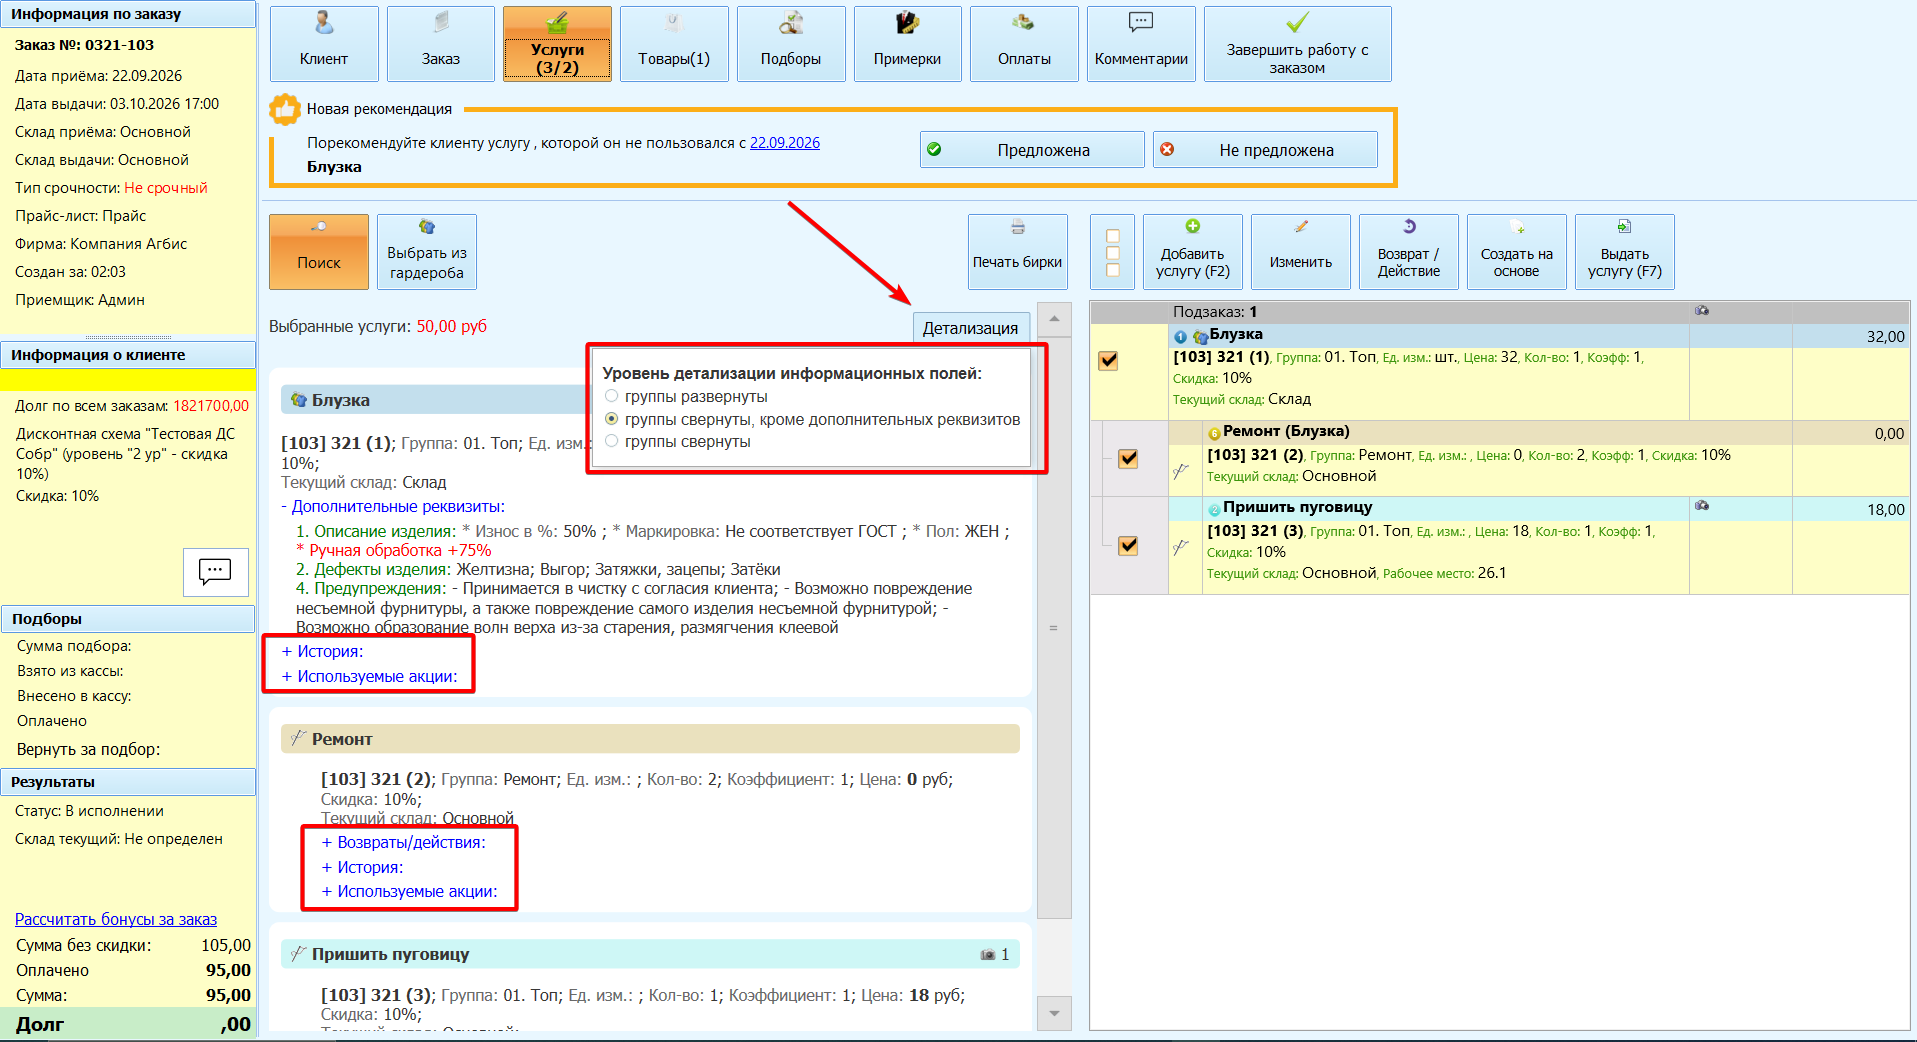Expand Используемые акции under Блузка
1917x1042 pixels.
[x=369, y=676]
